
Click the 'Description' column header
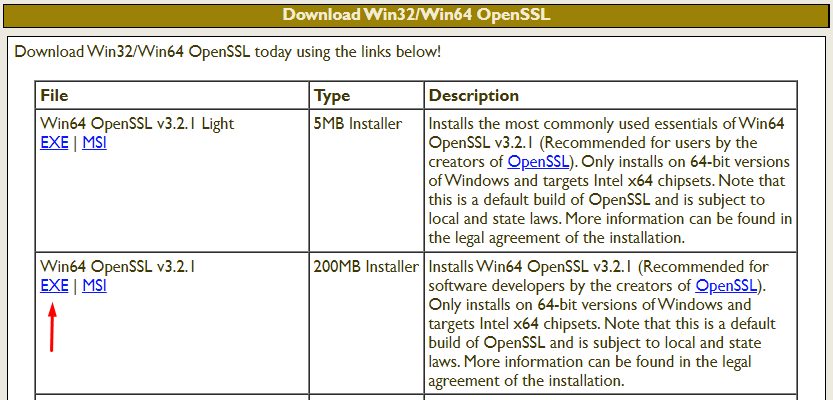click(x=611, y=96)
